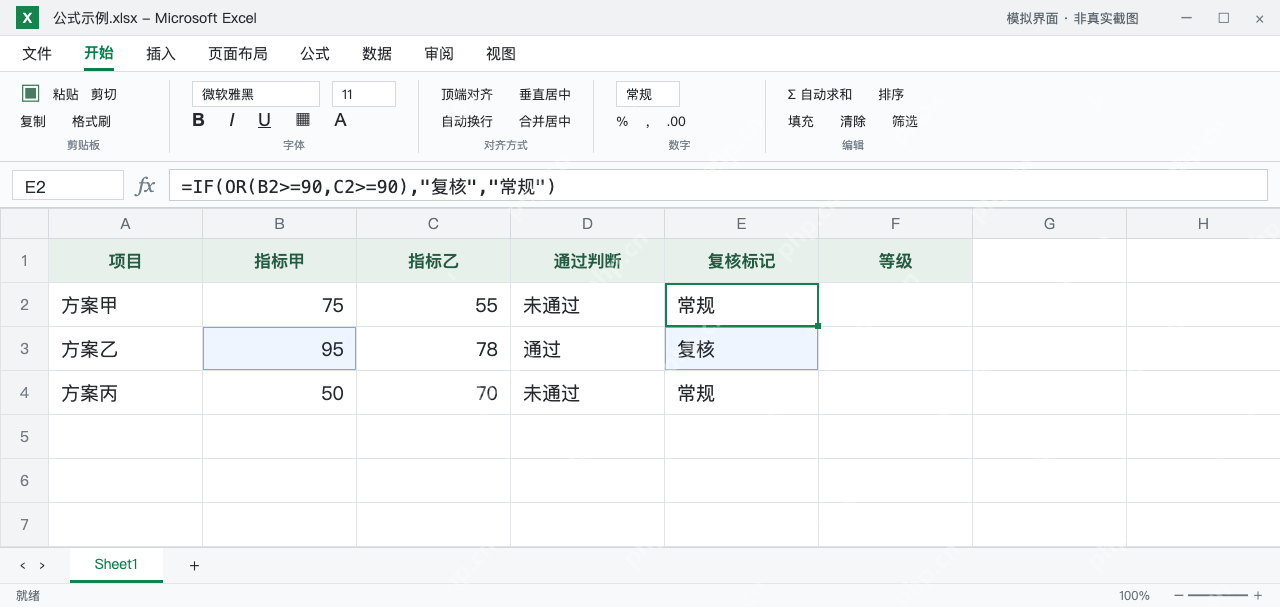Toggle Underline formatting U button
Screen dimensions: 1280x608
click(264, 120)
